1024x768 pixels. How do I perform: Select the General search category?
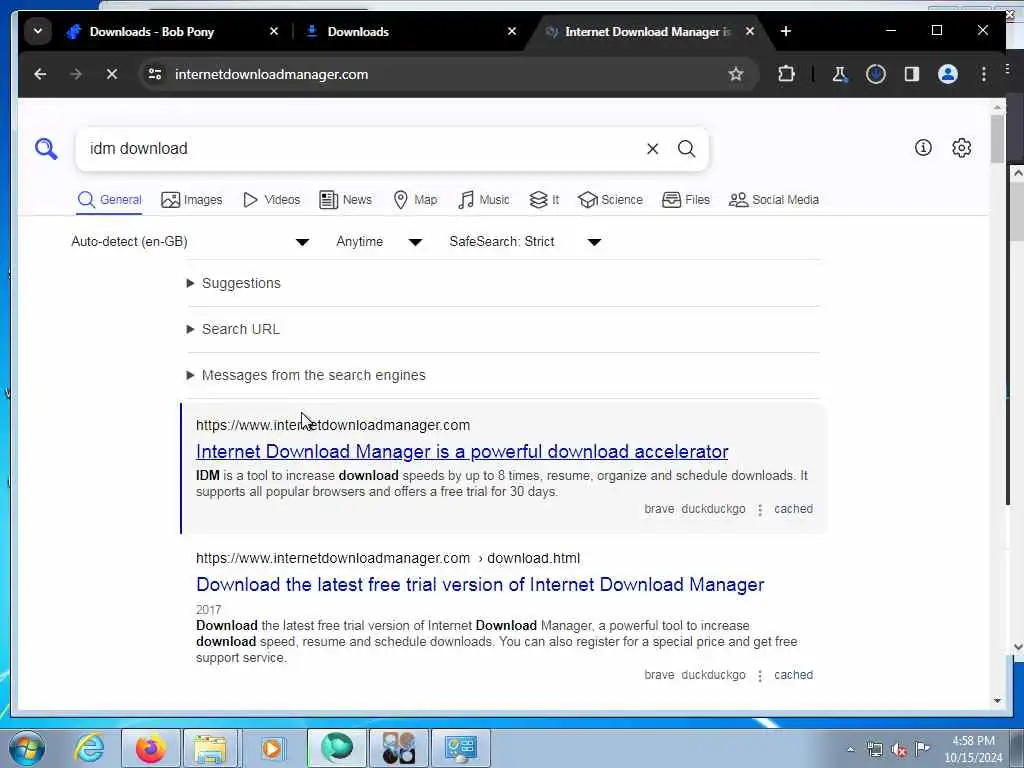[x=109, y=200]
